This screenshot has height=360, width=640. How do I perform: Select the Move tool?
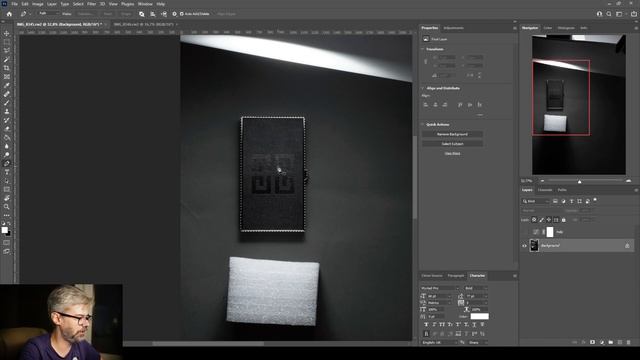7,33
